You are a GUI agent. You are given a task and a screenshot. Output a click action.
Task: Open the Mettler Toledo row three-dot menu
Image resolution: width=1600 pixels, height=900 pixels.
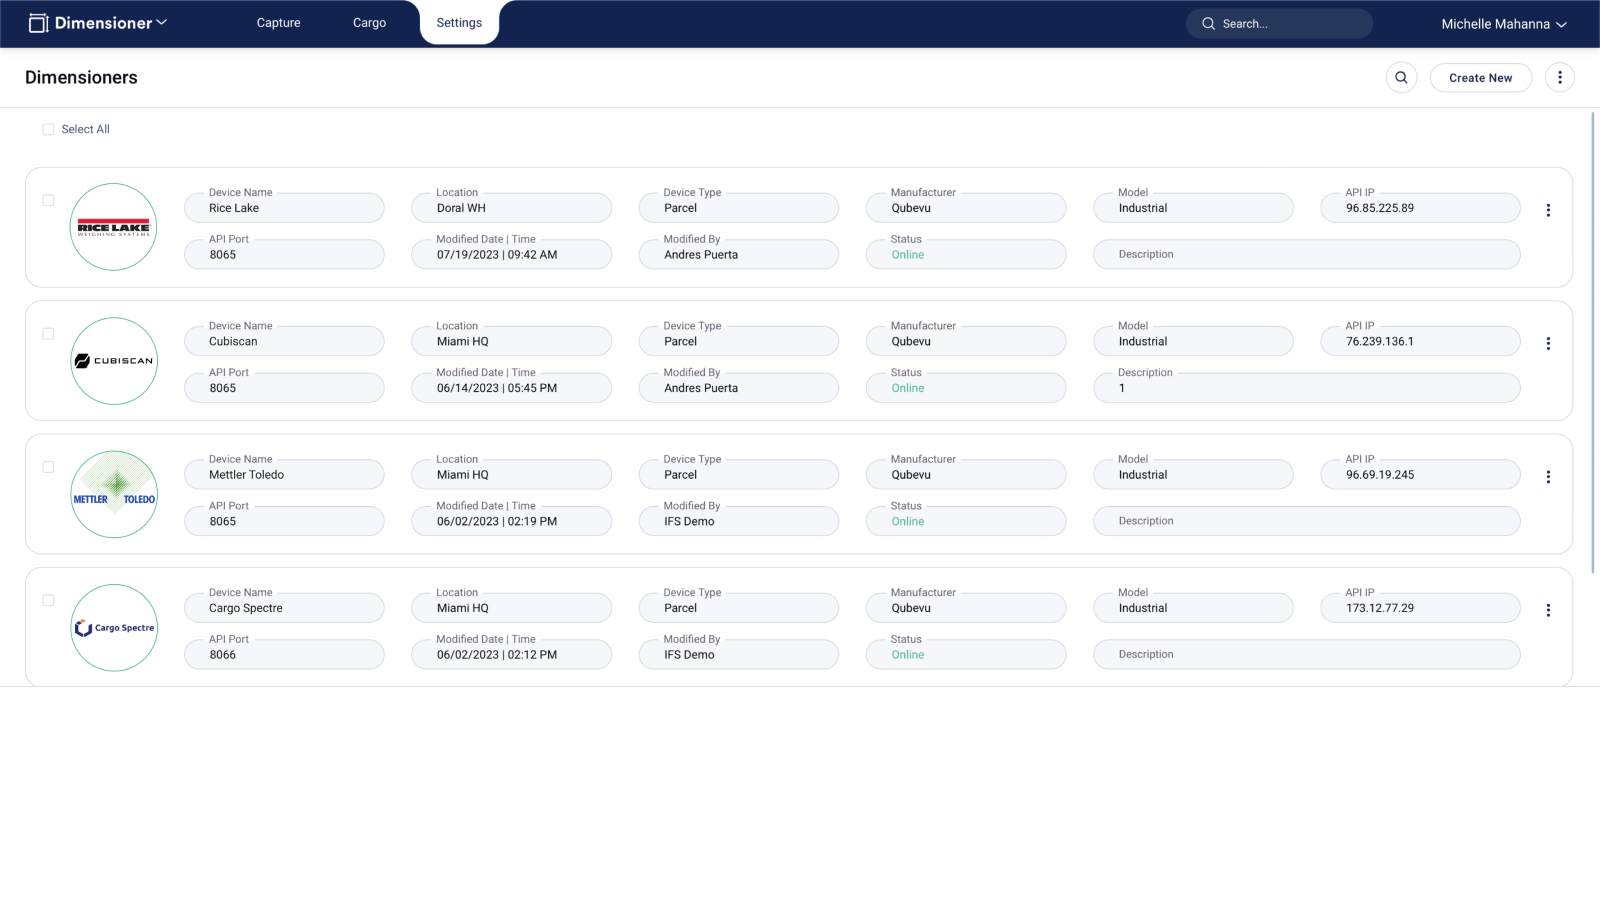(1548, 477)
